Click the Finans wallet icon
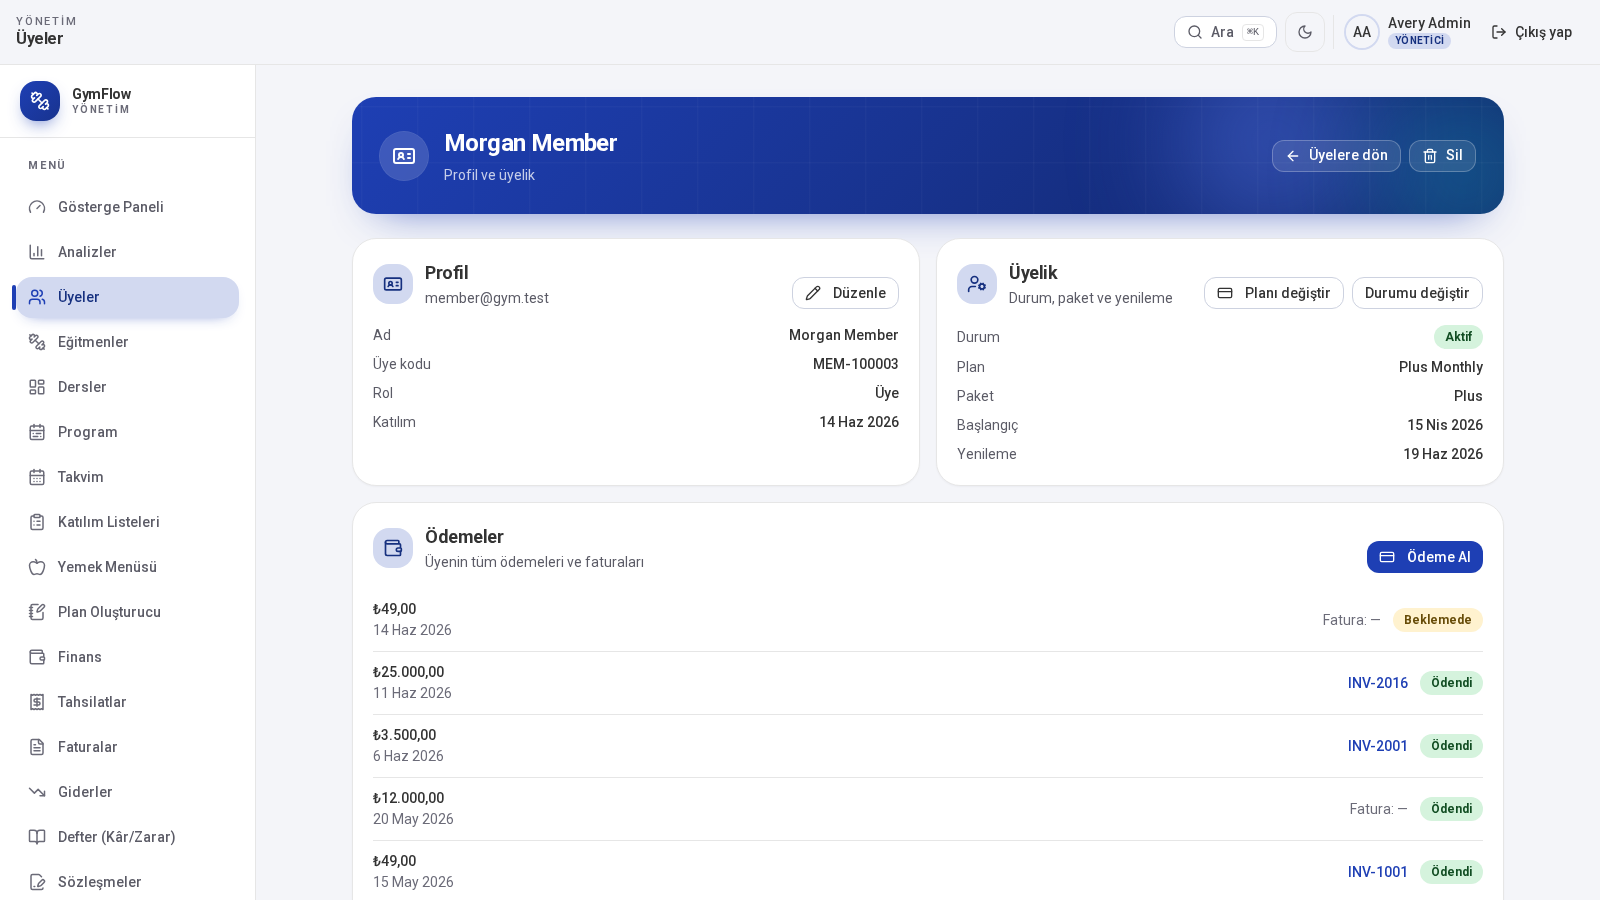 [x=37, y=657]
